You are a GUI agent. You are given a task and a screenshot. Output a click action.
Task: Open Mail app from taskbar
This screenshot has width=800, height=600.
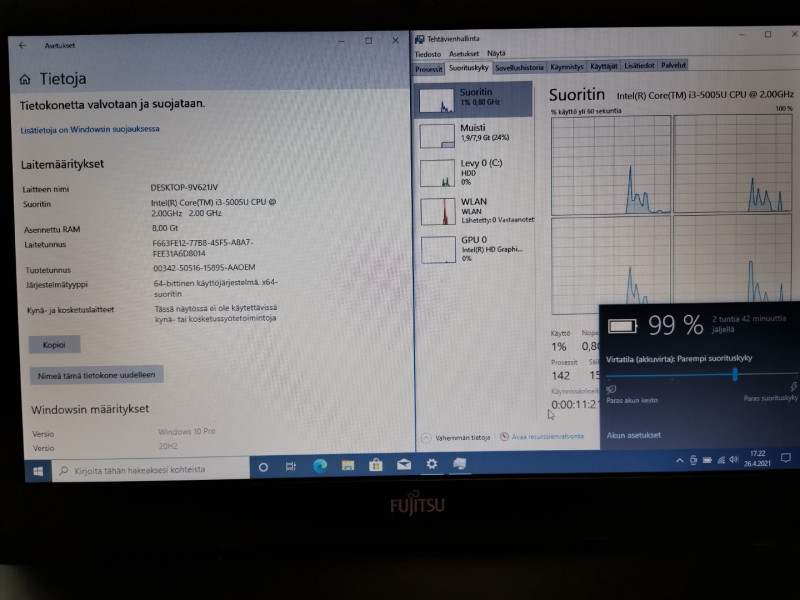click(404, 464)
